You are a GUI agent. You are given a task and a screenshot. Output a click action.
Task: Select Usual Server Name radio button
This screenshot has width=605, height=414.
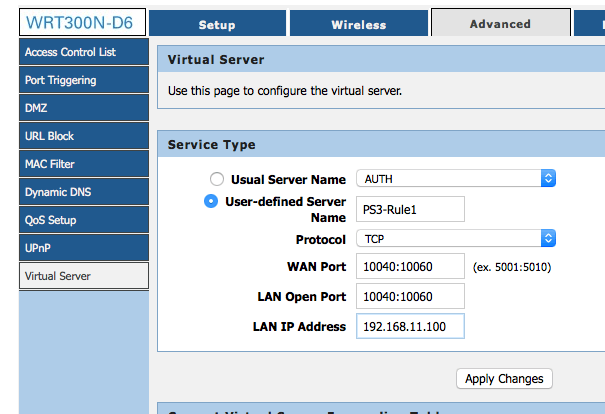217,179
